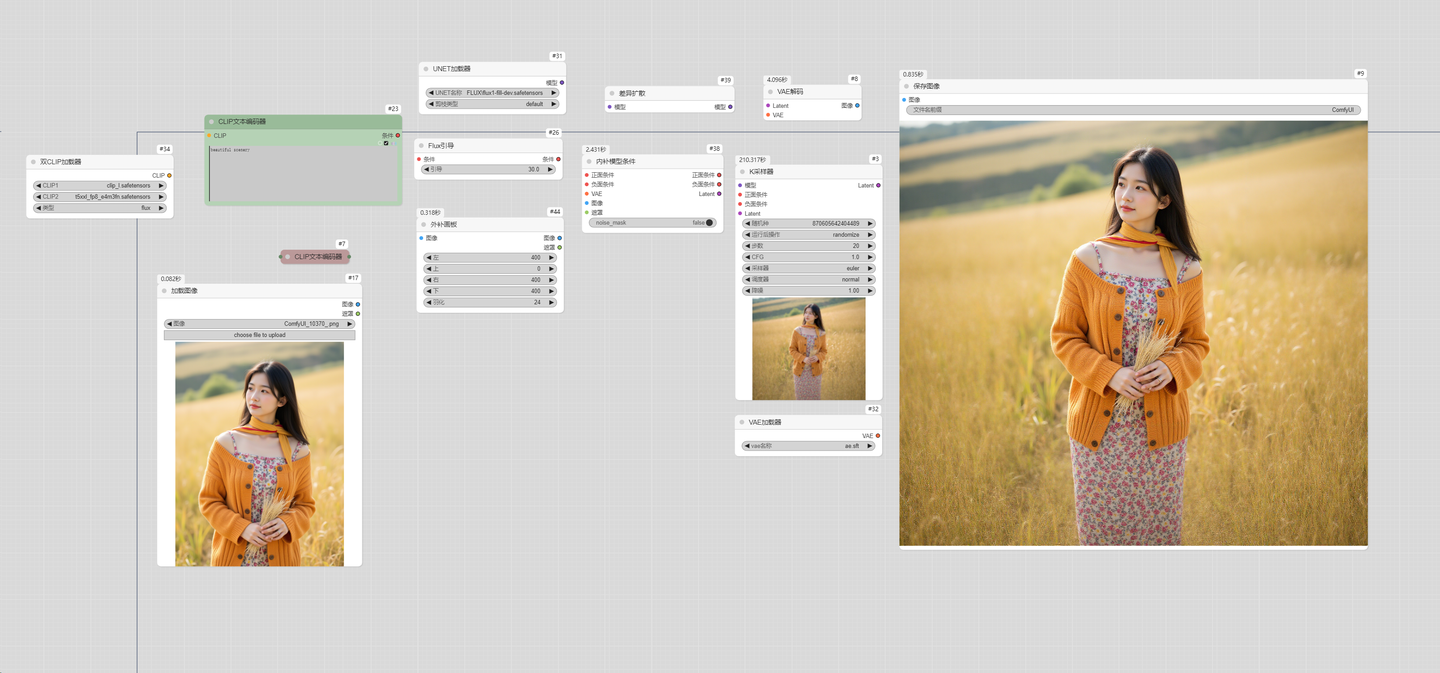This screenshot has width=1440, height=673.
Task: Open the 采样器 euler dropdown
Action: (x=809, y=269)
